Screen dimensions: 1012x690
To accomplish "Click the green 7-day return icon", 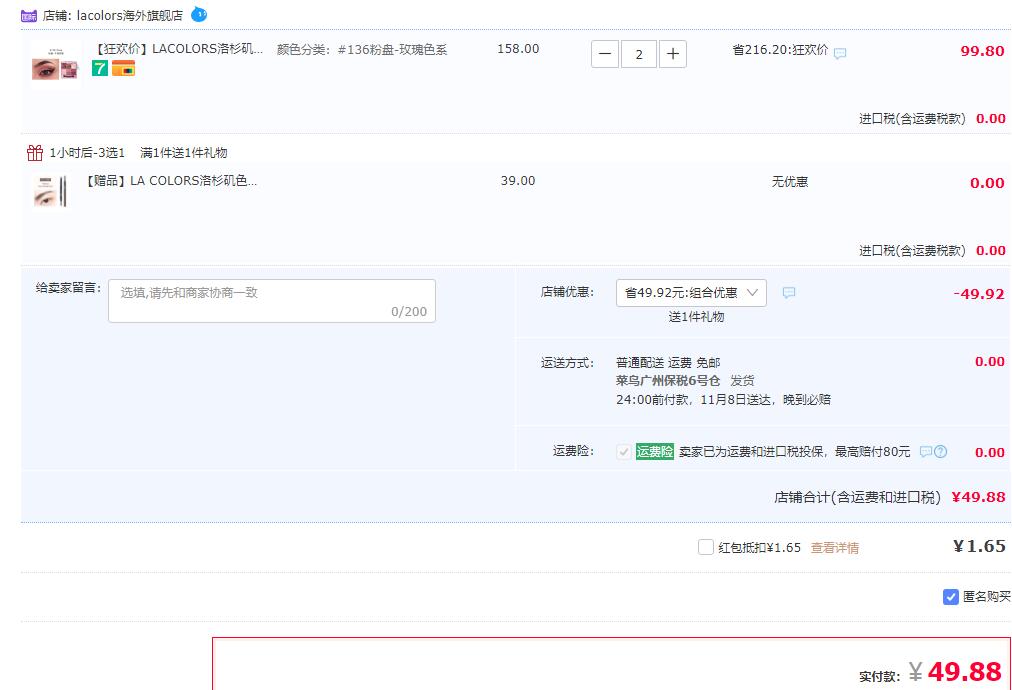I will click(99, 69).
